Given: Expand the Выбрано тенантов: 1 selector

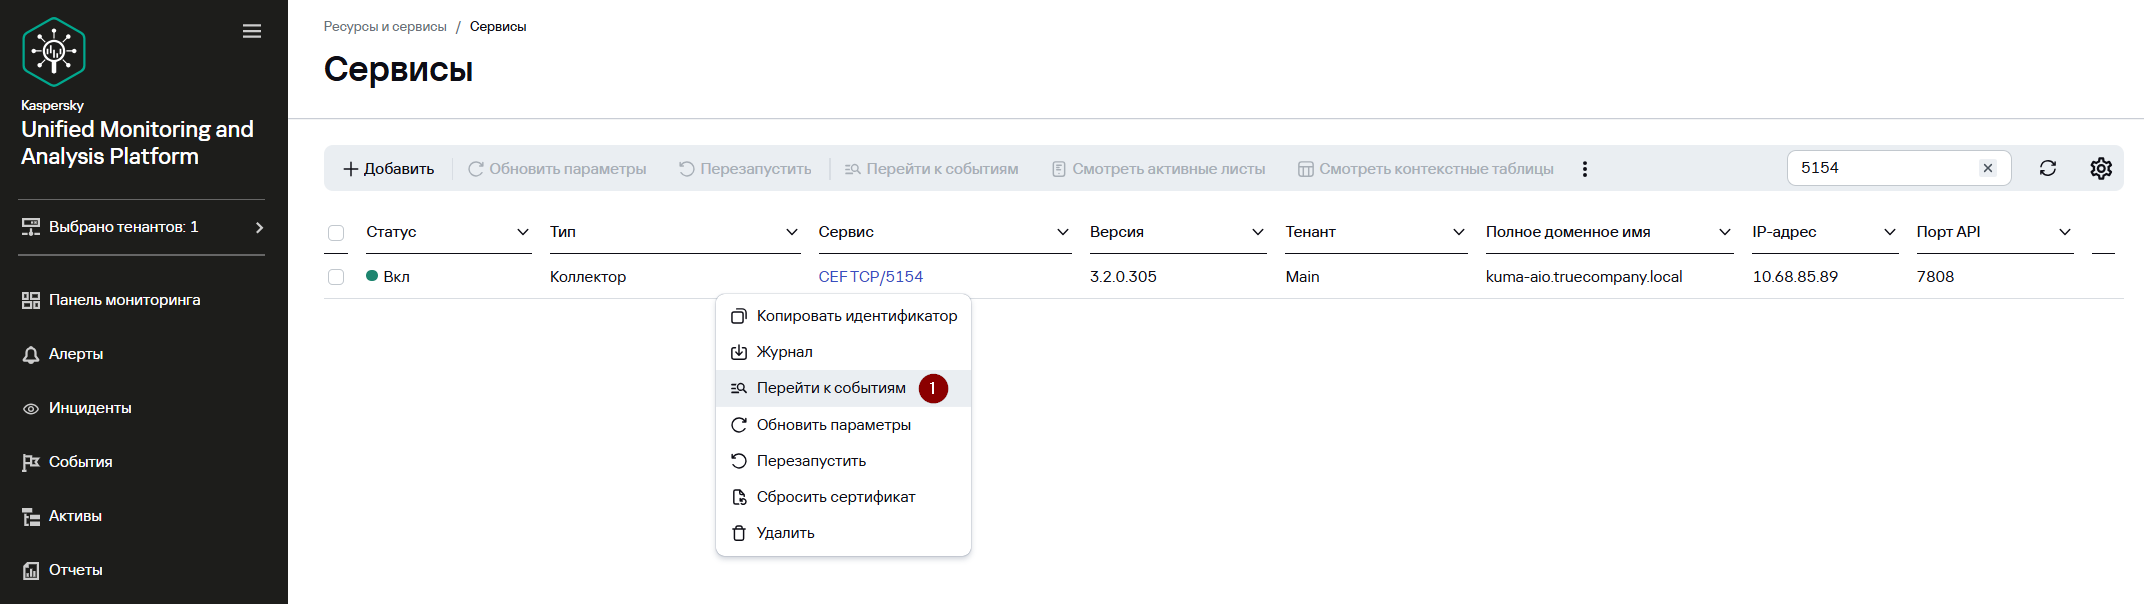Looking at the screenshot, I should pos(142,227).
